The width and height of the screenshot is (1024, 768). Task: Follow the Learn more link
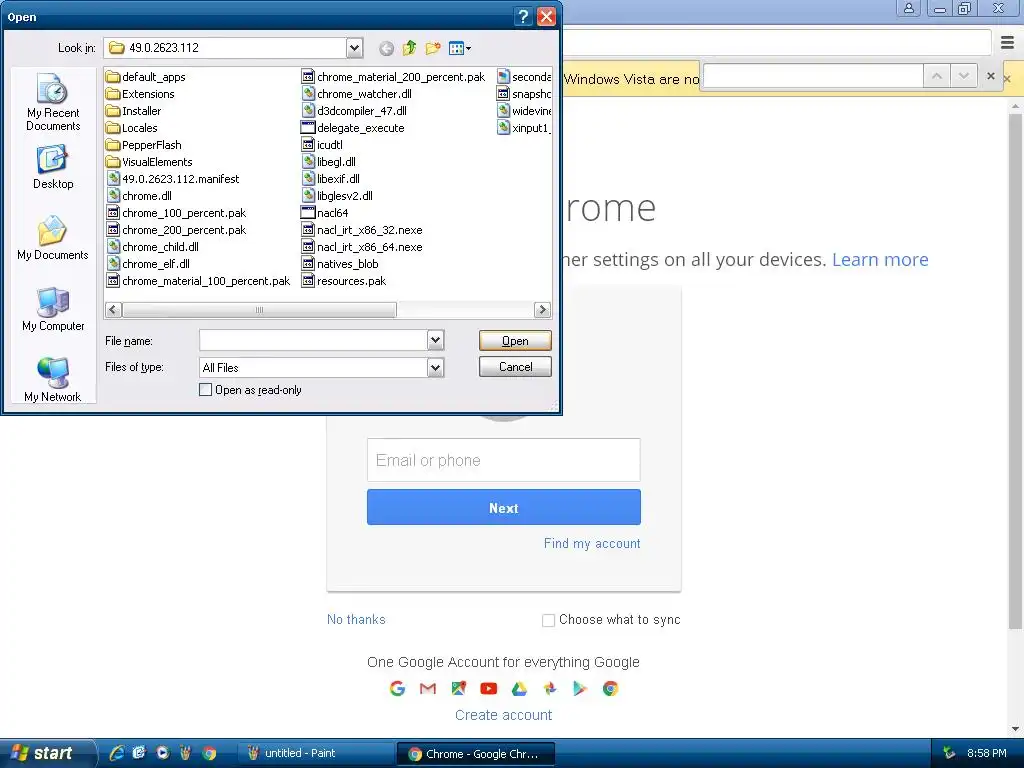[880, 259]
